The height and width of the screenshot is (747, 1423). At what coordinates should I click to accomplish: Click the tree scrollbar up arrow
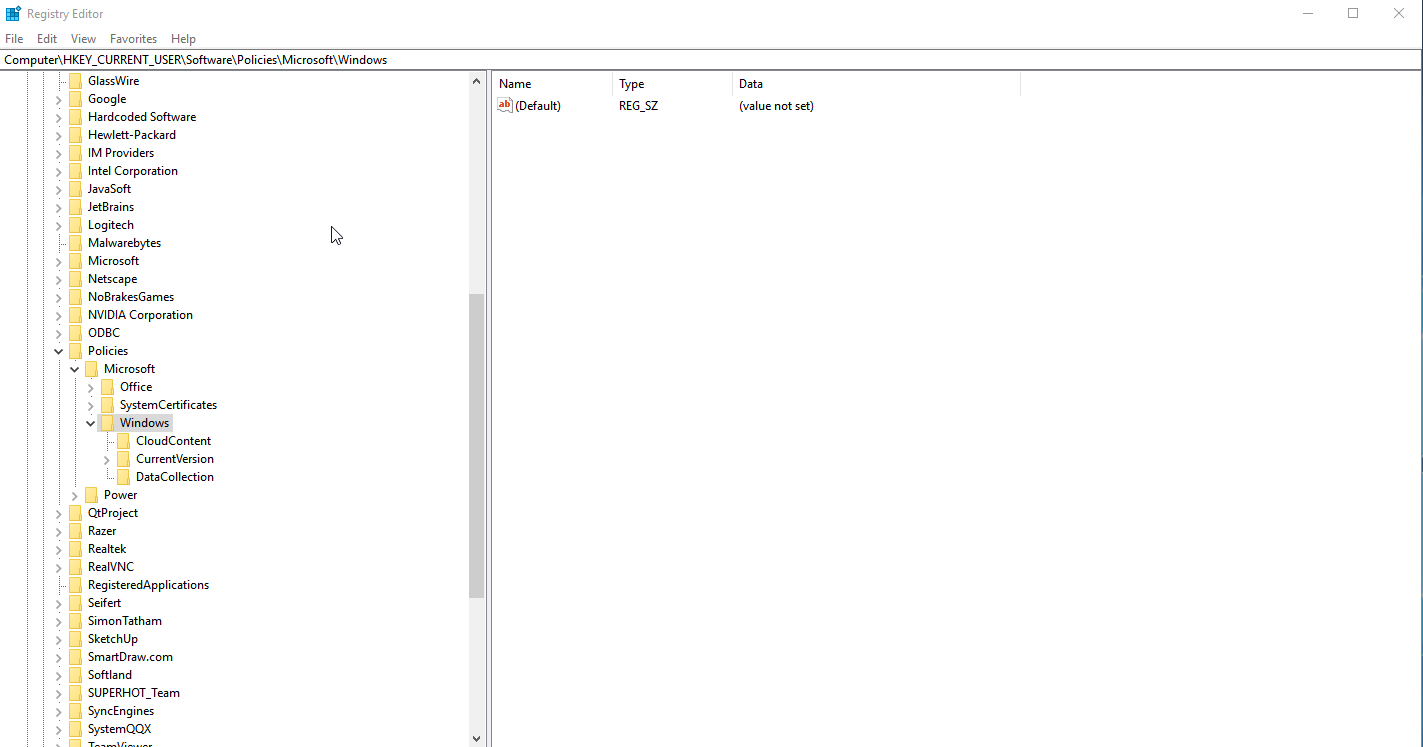point(476,81)
